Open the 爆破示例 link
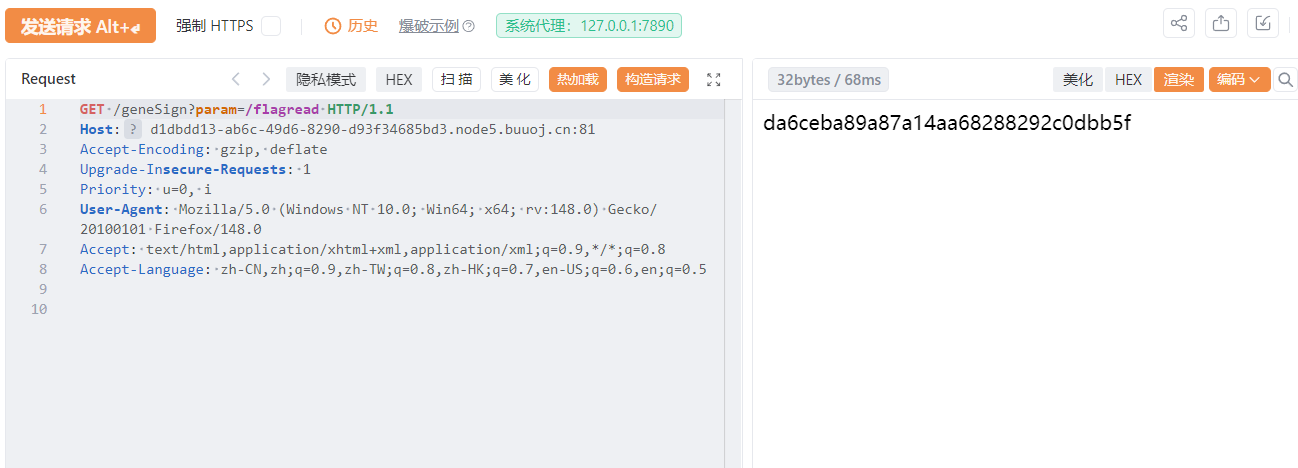The image size is (1298, 468). [x=428, y=26]
